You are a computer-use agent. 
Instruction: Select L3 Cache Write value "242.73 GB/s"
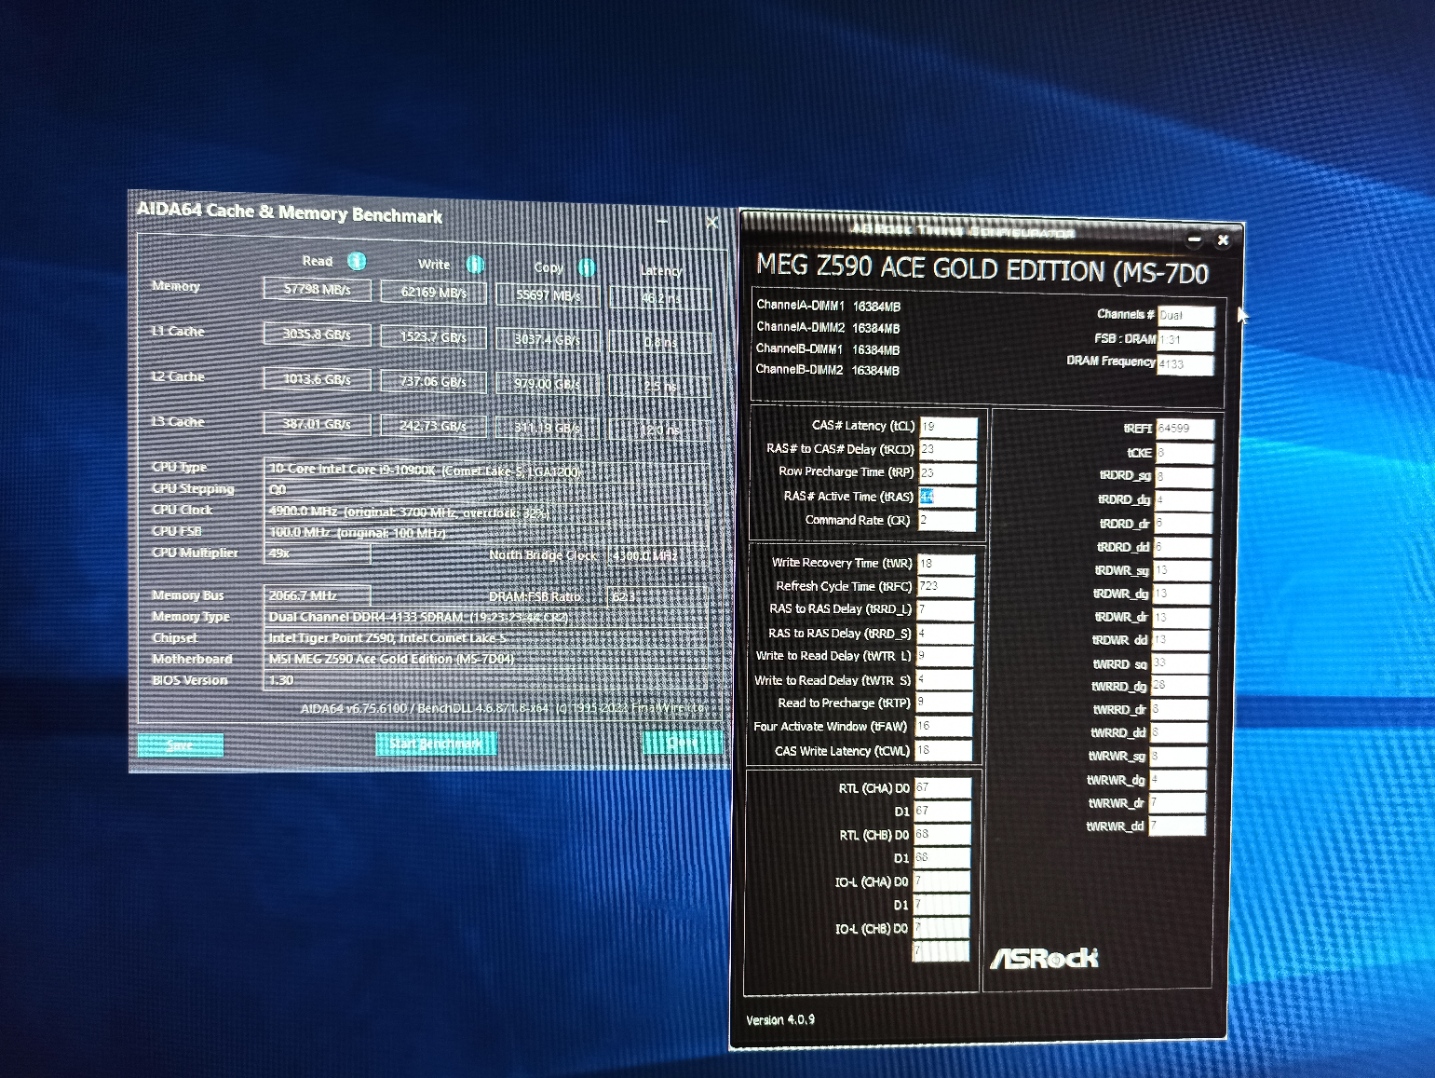[x=433, y=426]
